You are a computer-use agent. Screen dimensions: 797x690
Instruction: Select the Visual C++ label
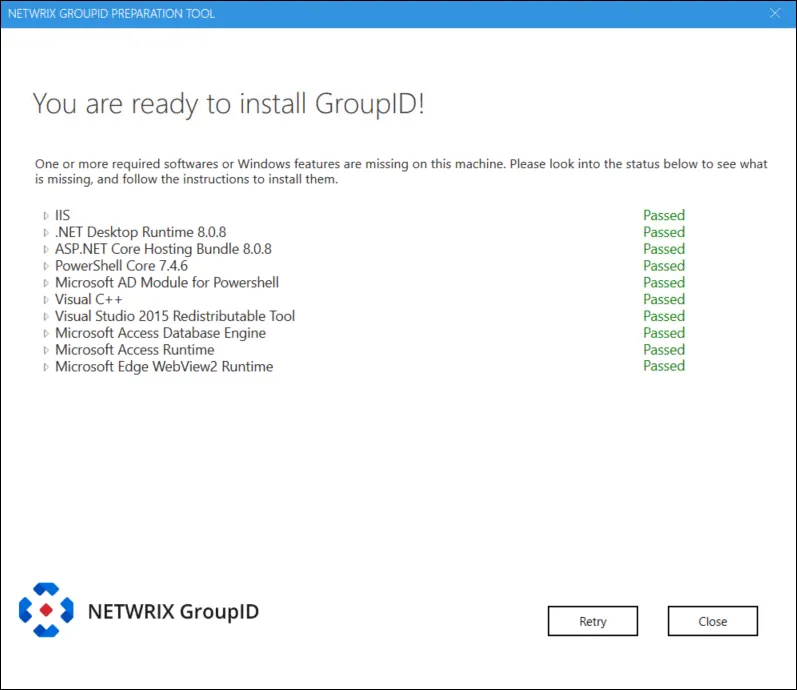click(88, 299)
